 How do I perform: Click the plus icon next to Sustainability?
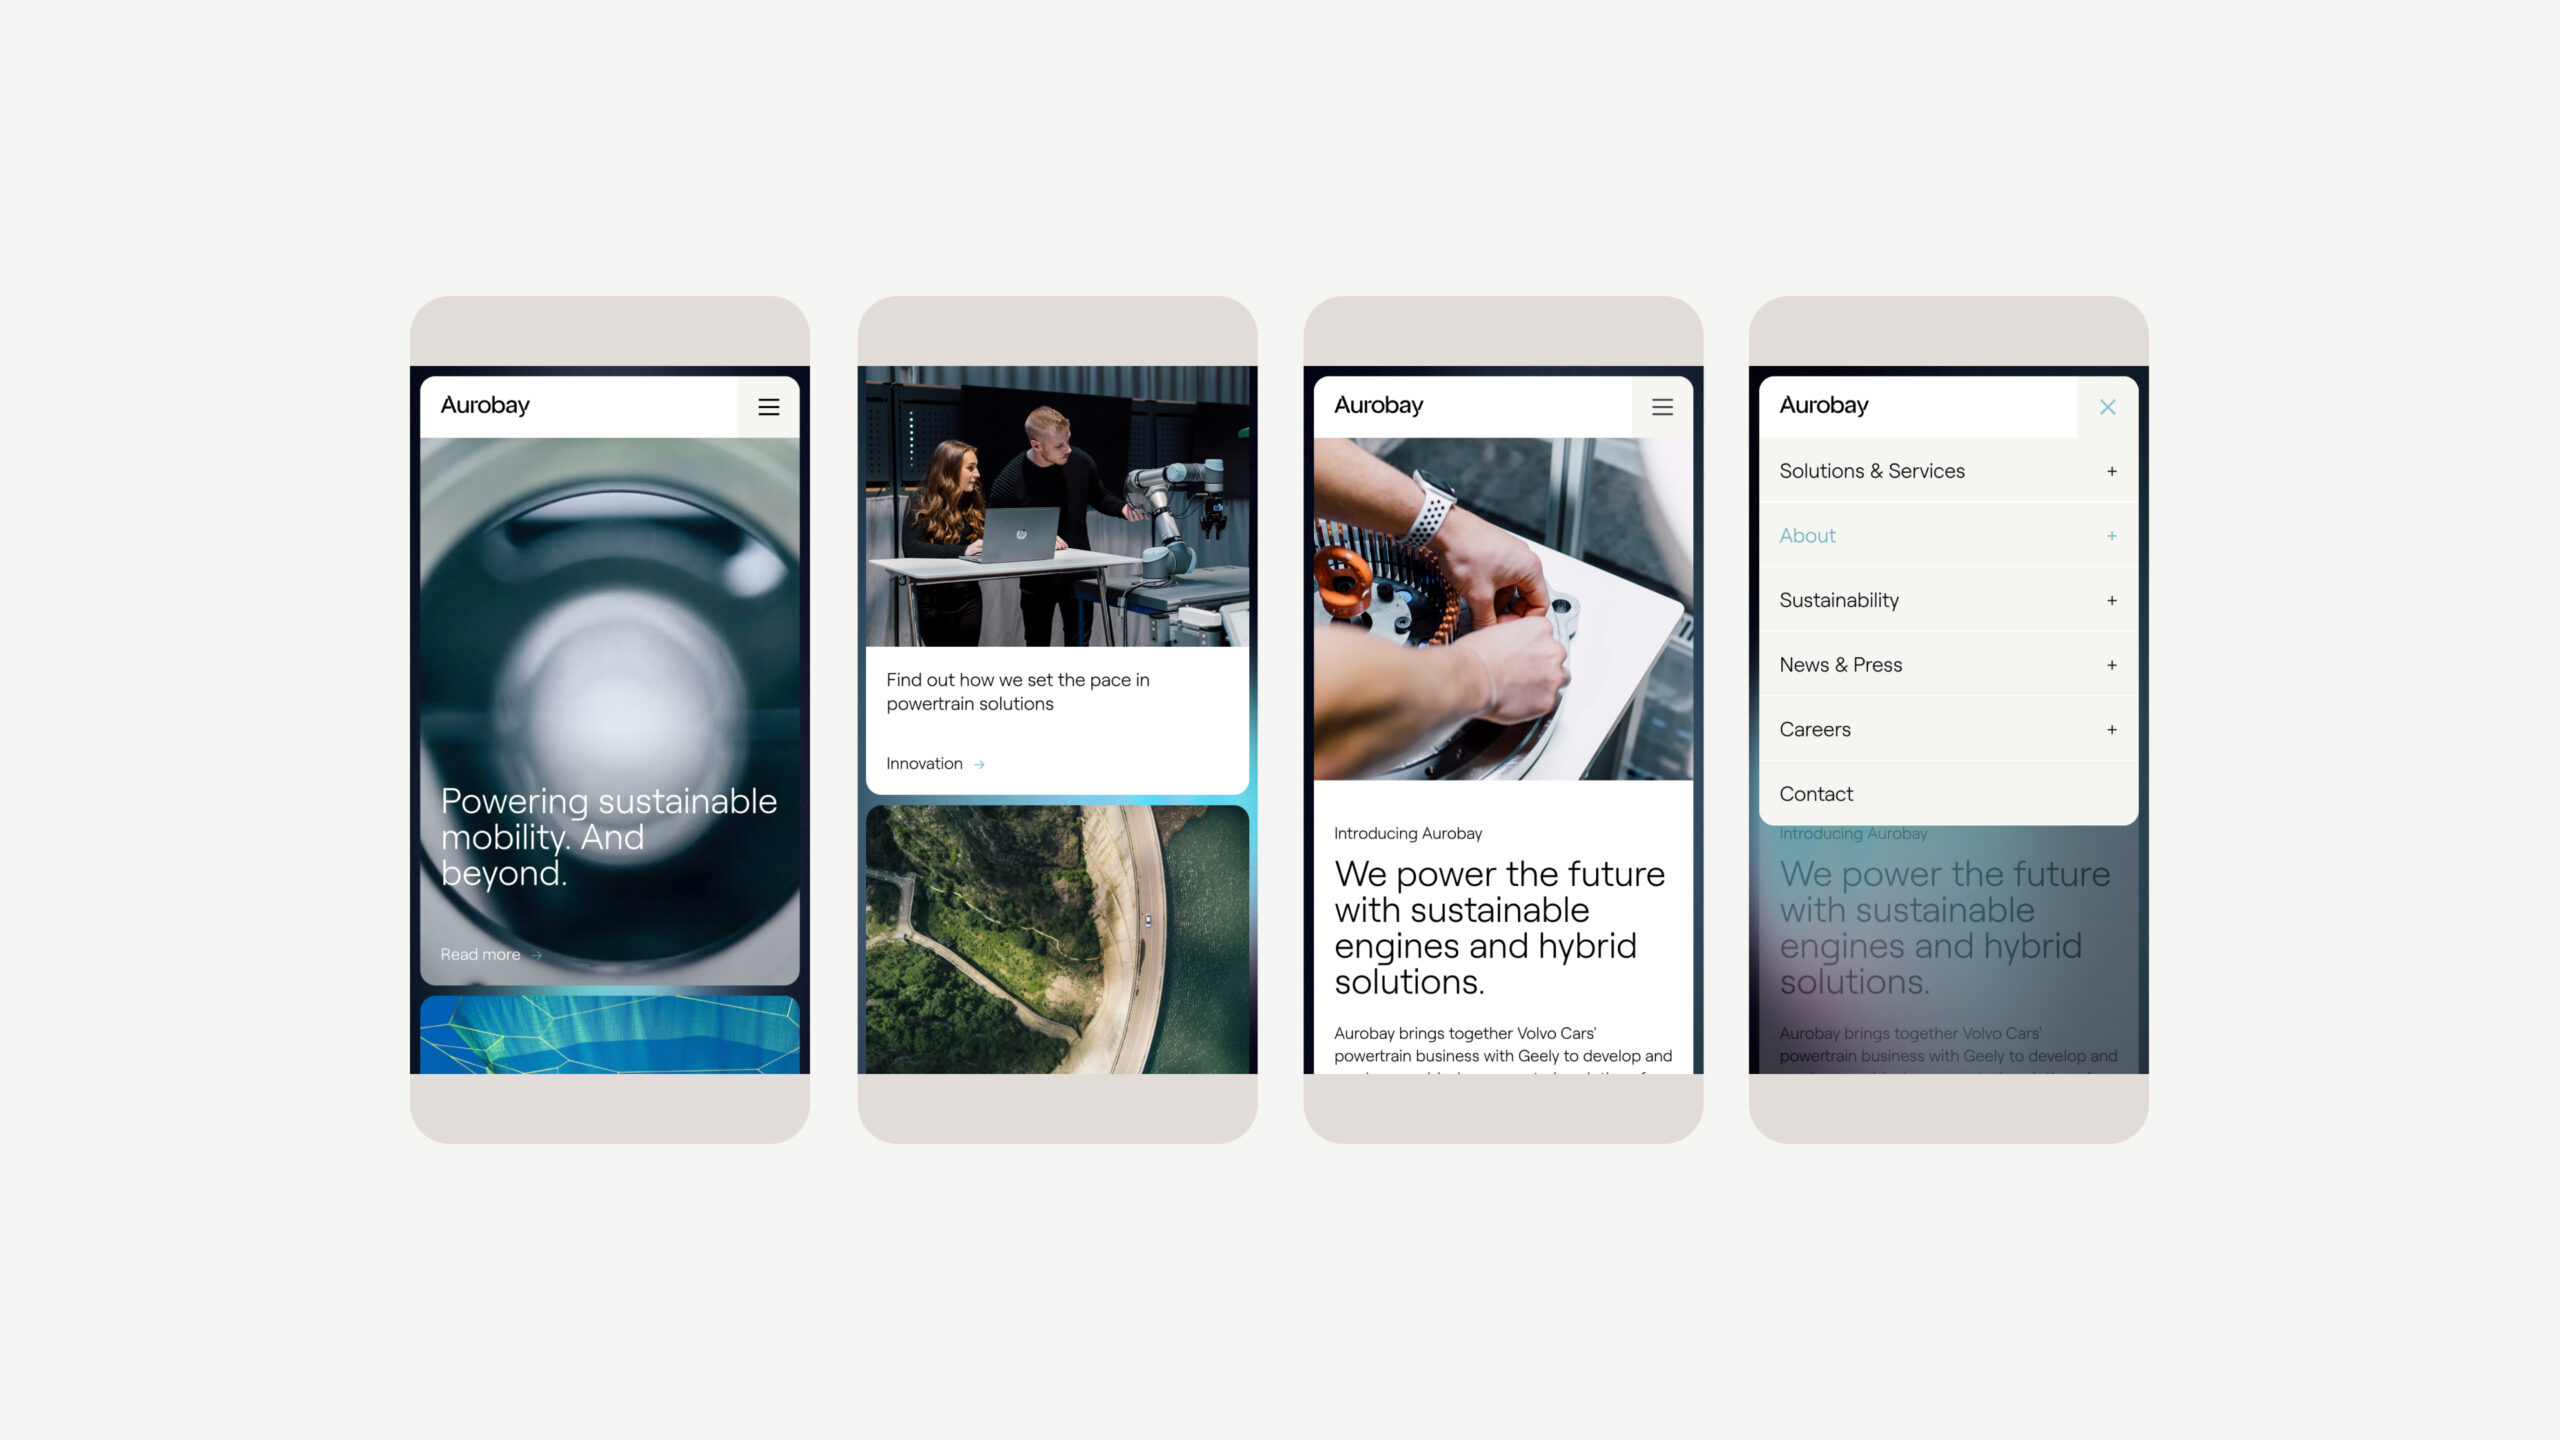coord(2110,600)
